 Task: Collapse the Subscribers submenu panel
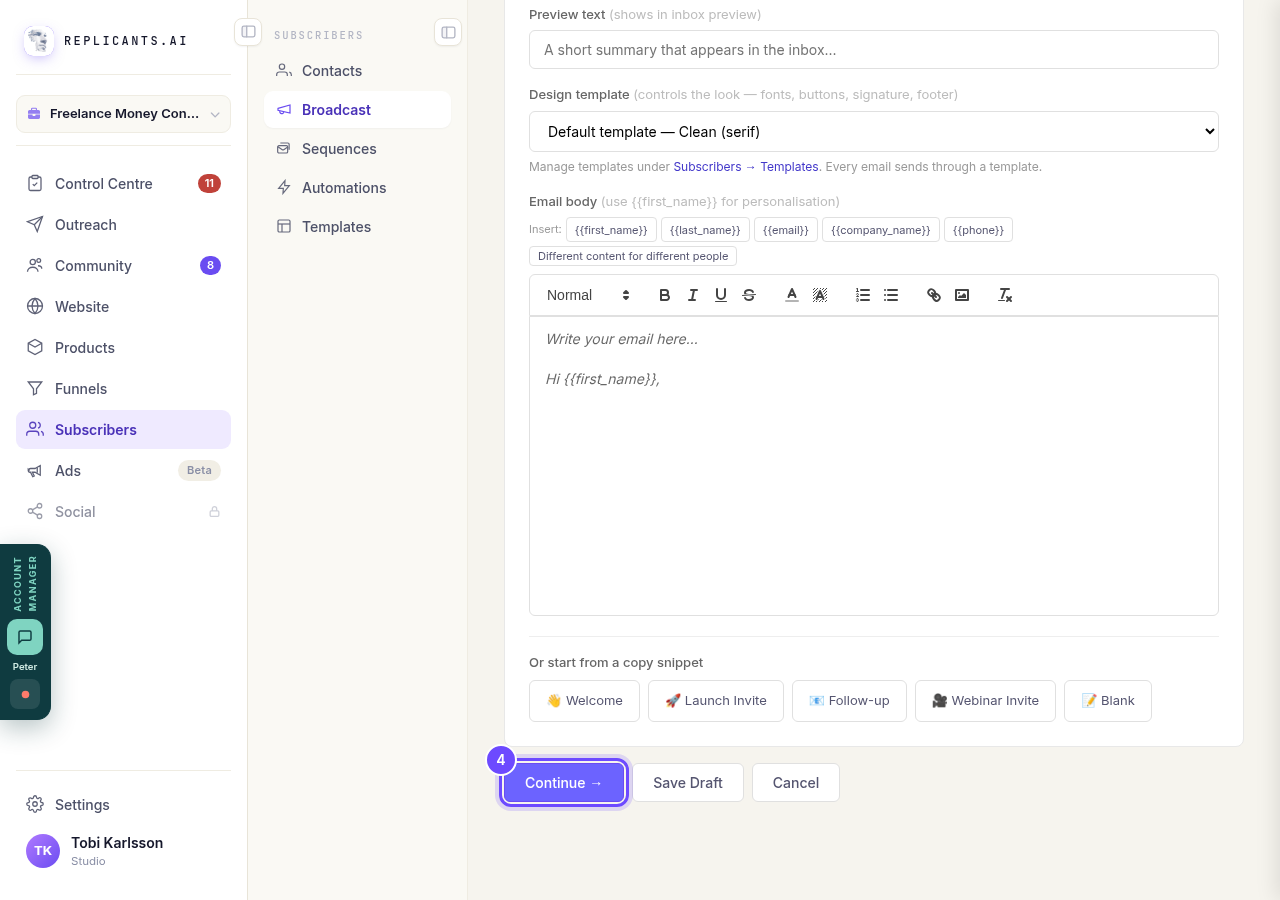click(448, 32)
